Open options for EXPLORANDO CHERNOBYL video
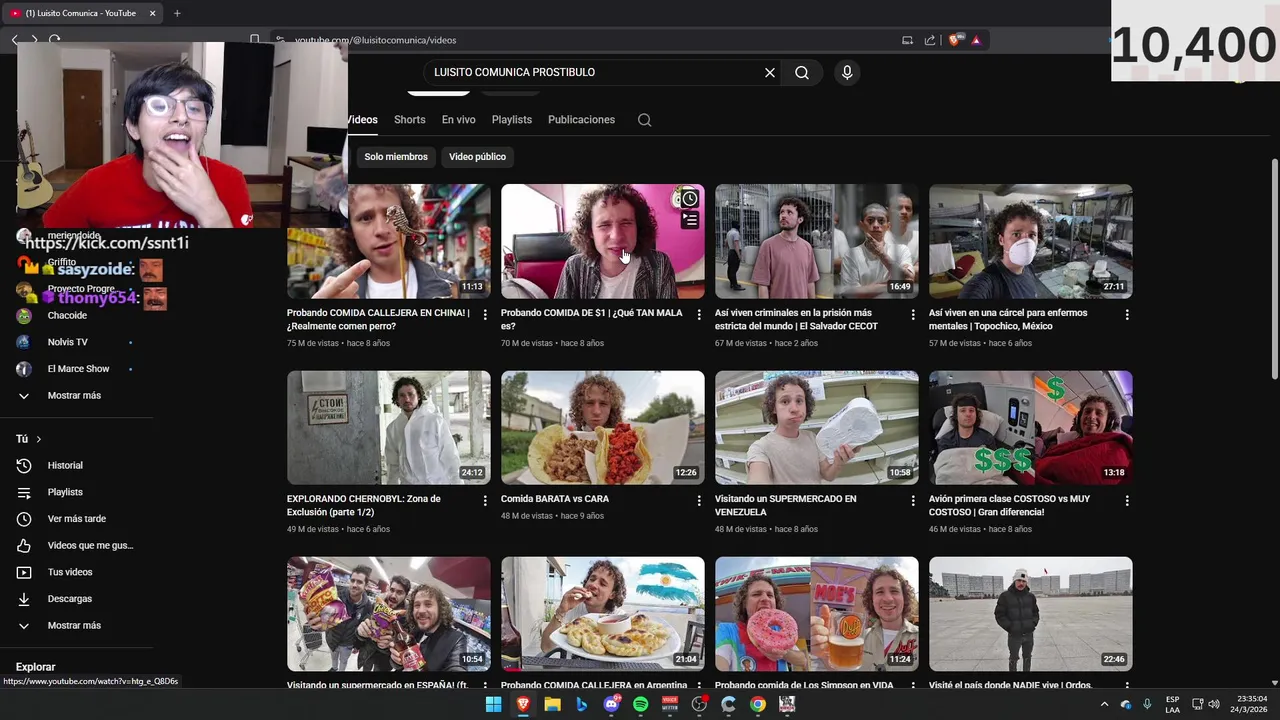The height and width of the screenshot is (720, 1280). click(485, 500)
